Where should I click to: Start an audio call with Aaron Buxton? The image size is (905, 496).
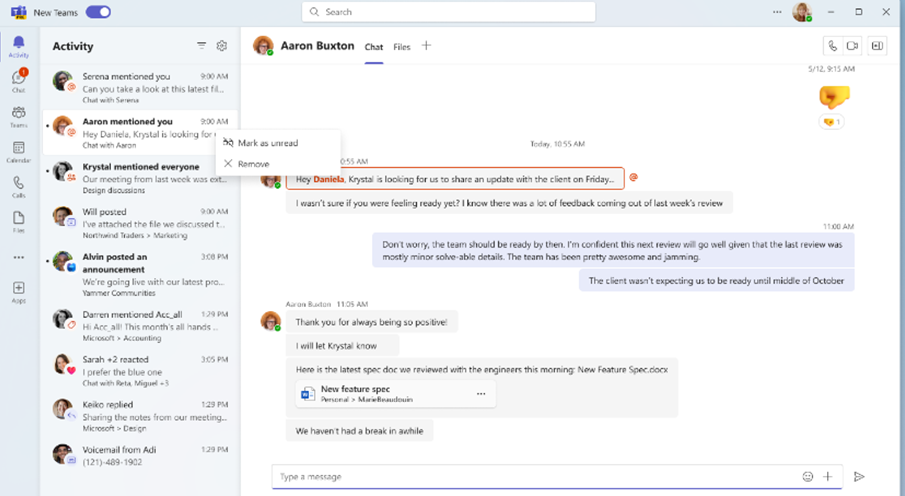click(832, 46)
